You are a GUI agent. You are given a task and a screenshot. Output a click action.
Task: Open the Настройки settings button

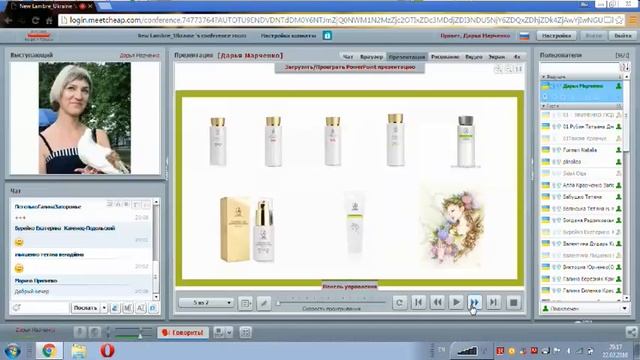click(556, 36)
